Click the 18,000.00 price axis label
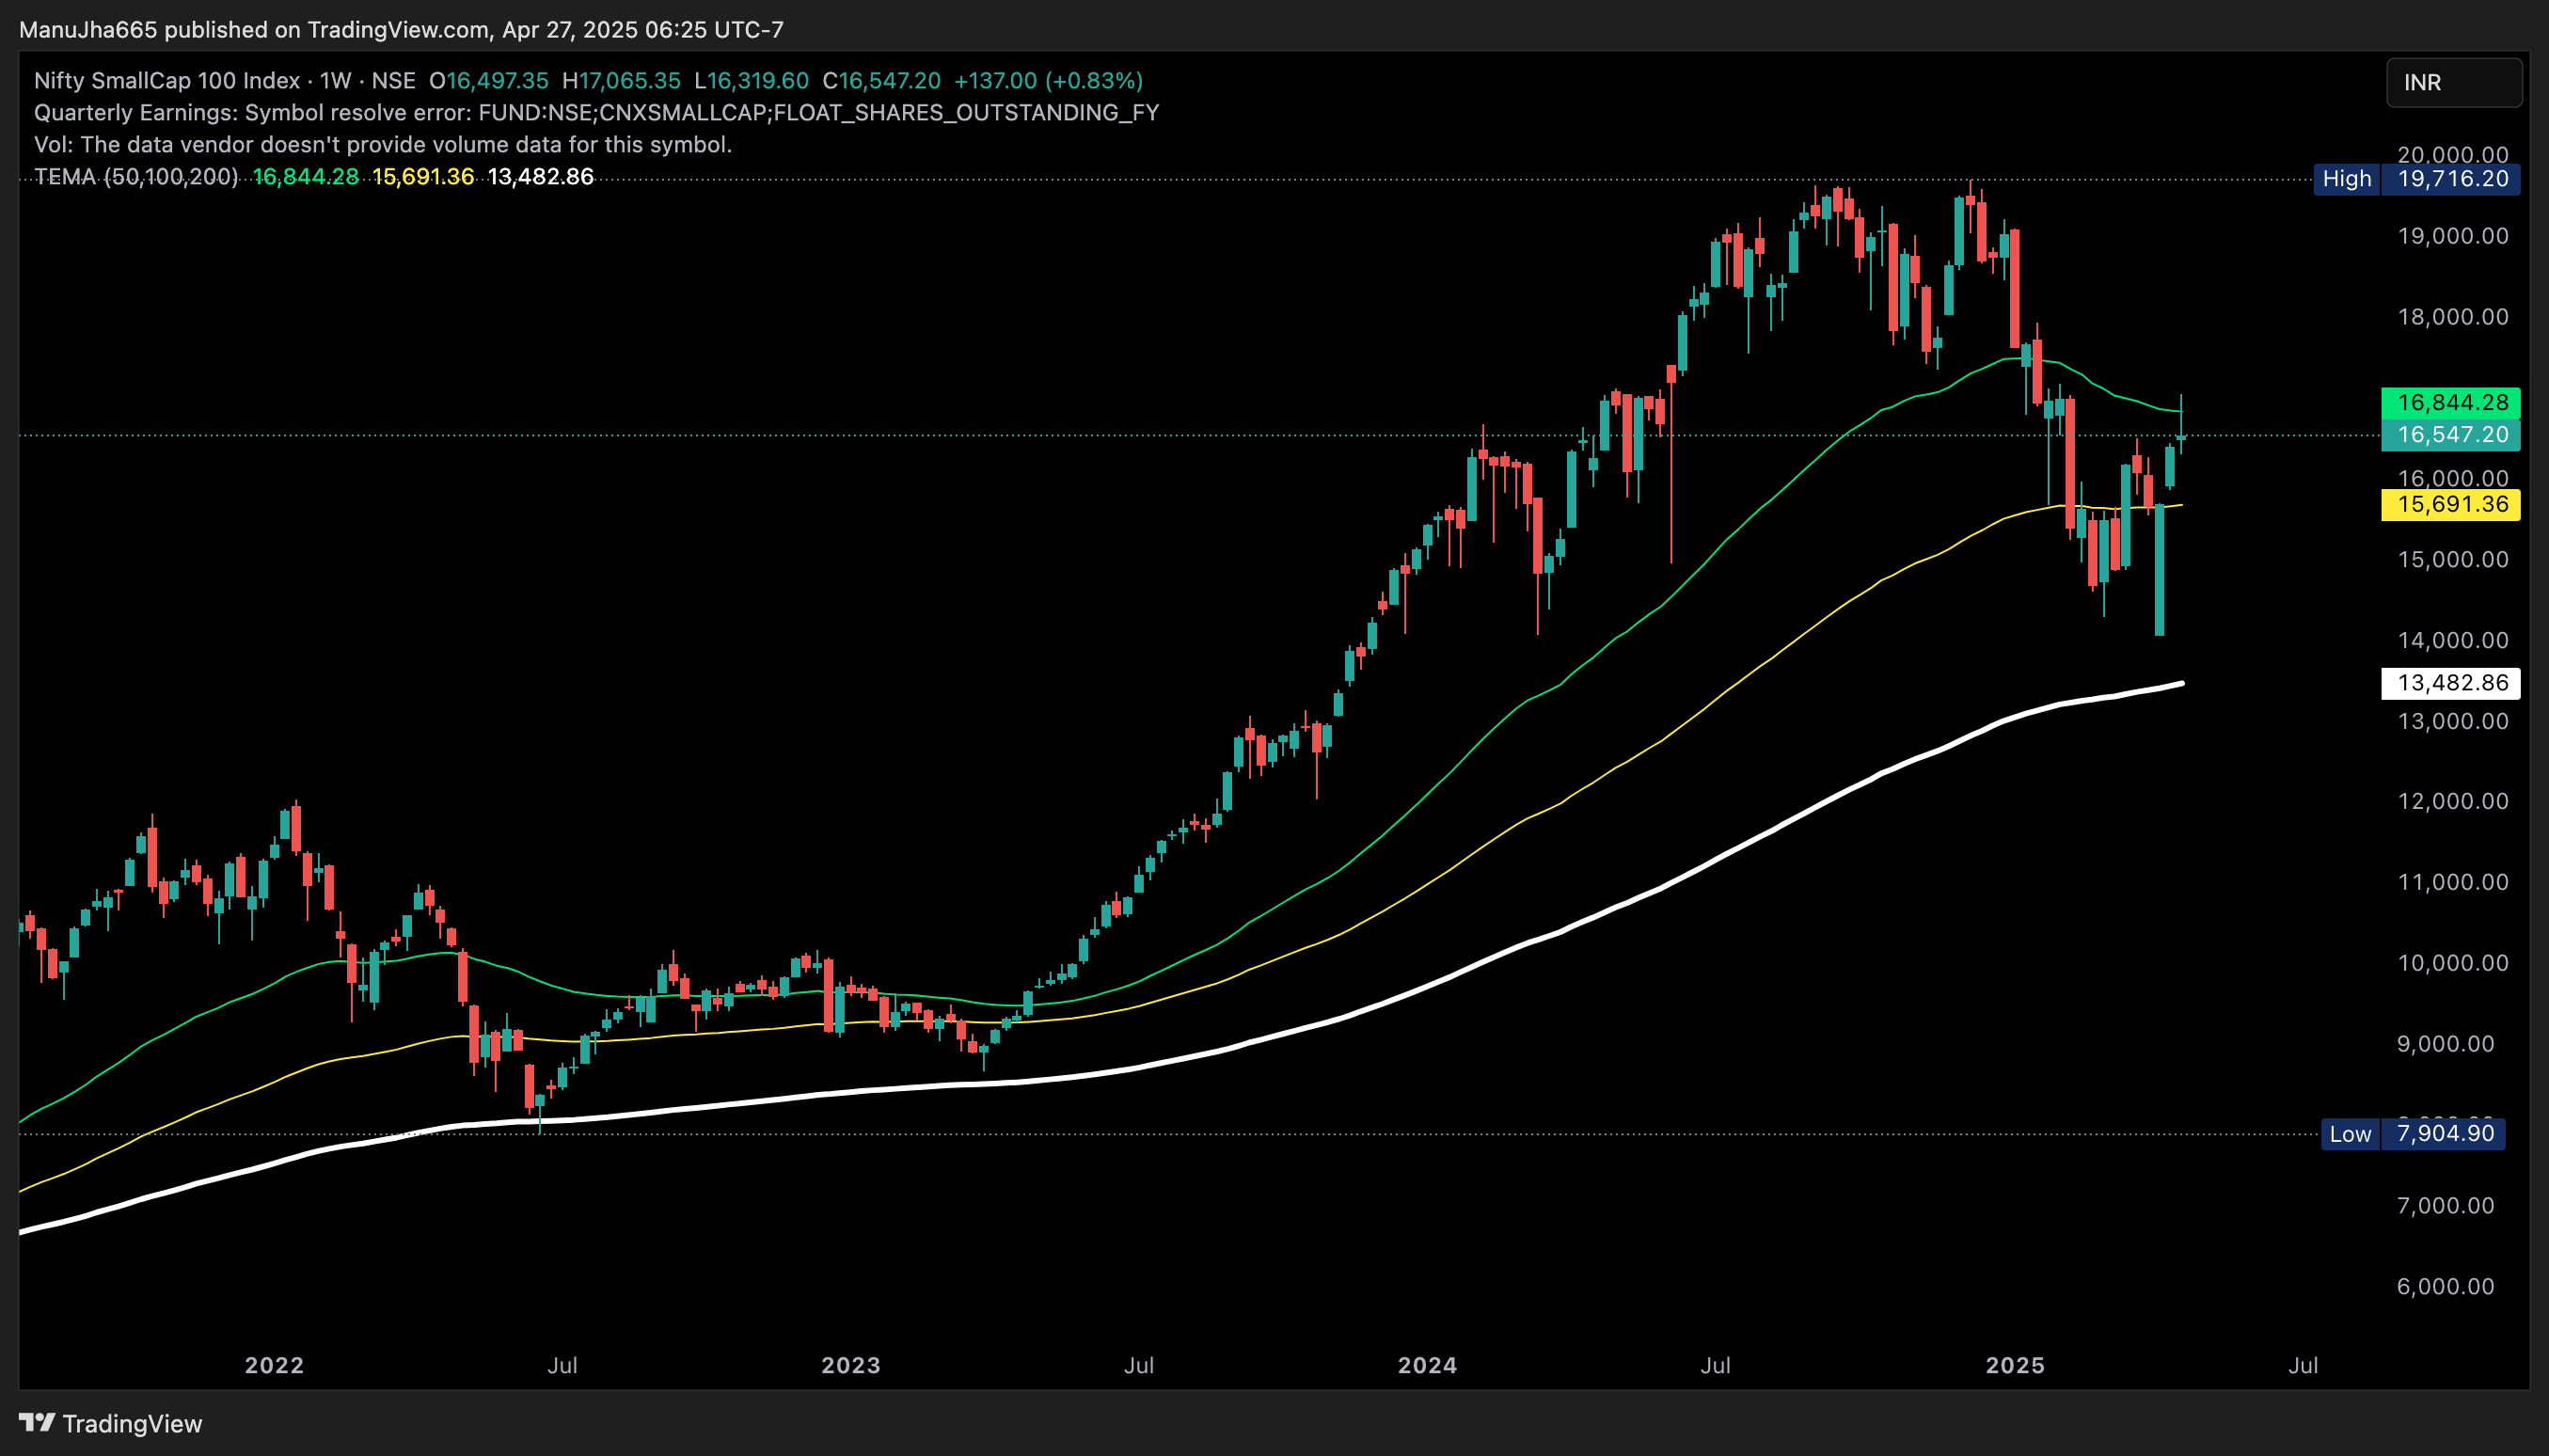2549x1456 pixels. click(x=2452, y=317)
